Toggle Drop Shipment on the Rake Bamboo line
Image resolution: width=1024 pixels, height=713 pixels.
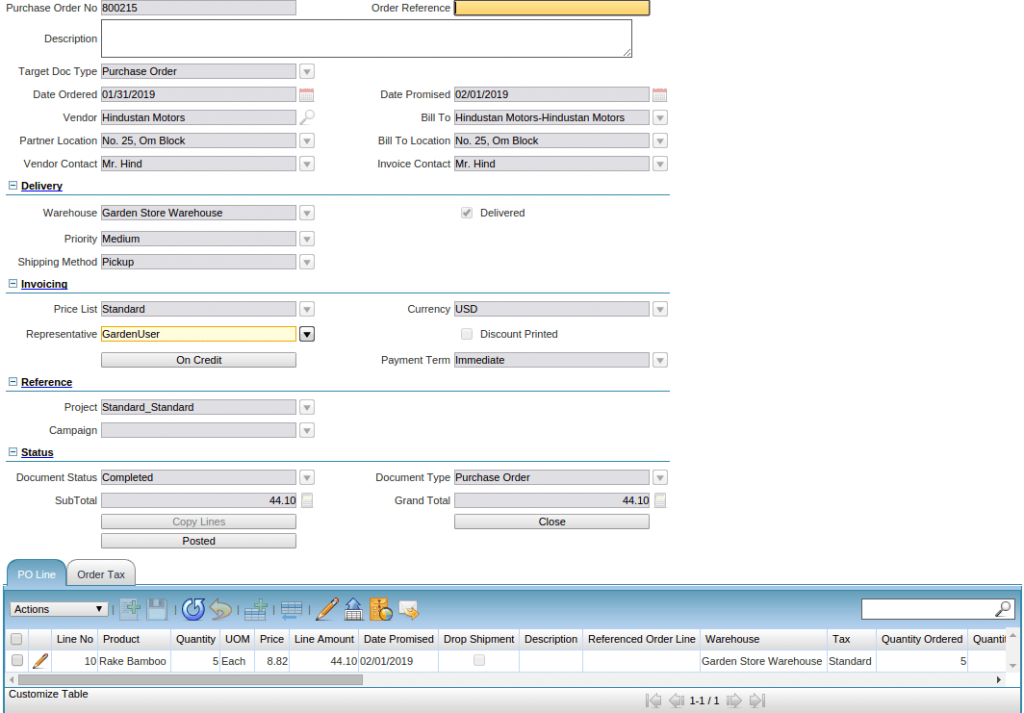(x=478, y=661)
